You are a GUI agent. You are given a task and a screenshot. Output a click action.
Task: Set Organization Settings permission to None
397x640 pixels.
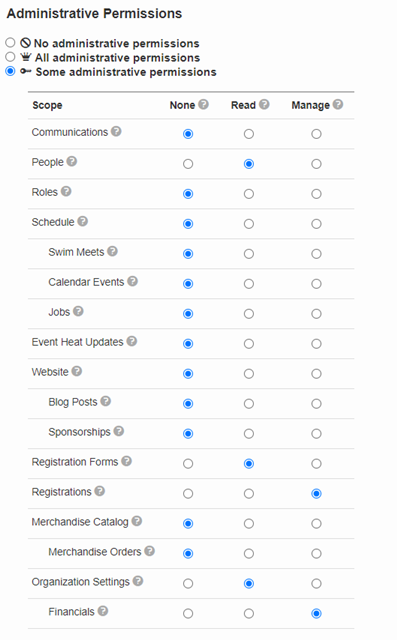click(188, 583)
